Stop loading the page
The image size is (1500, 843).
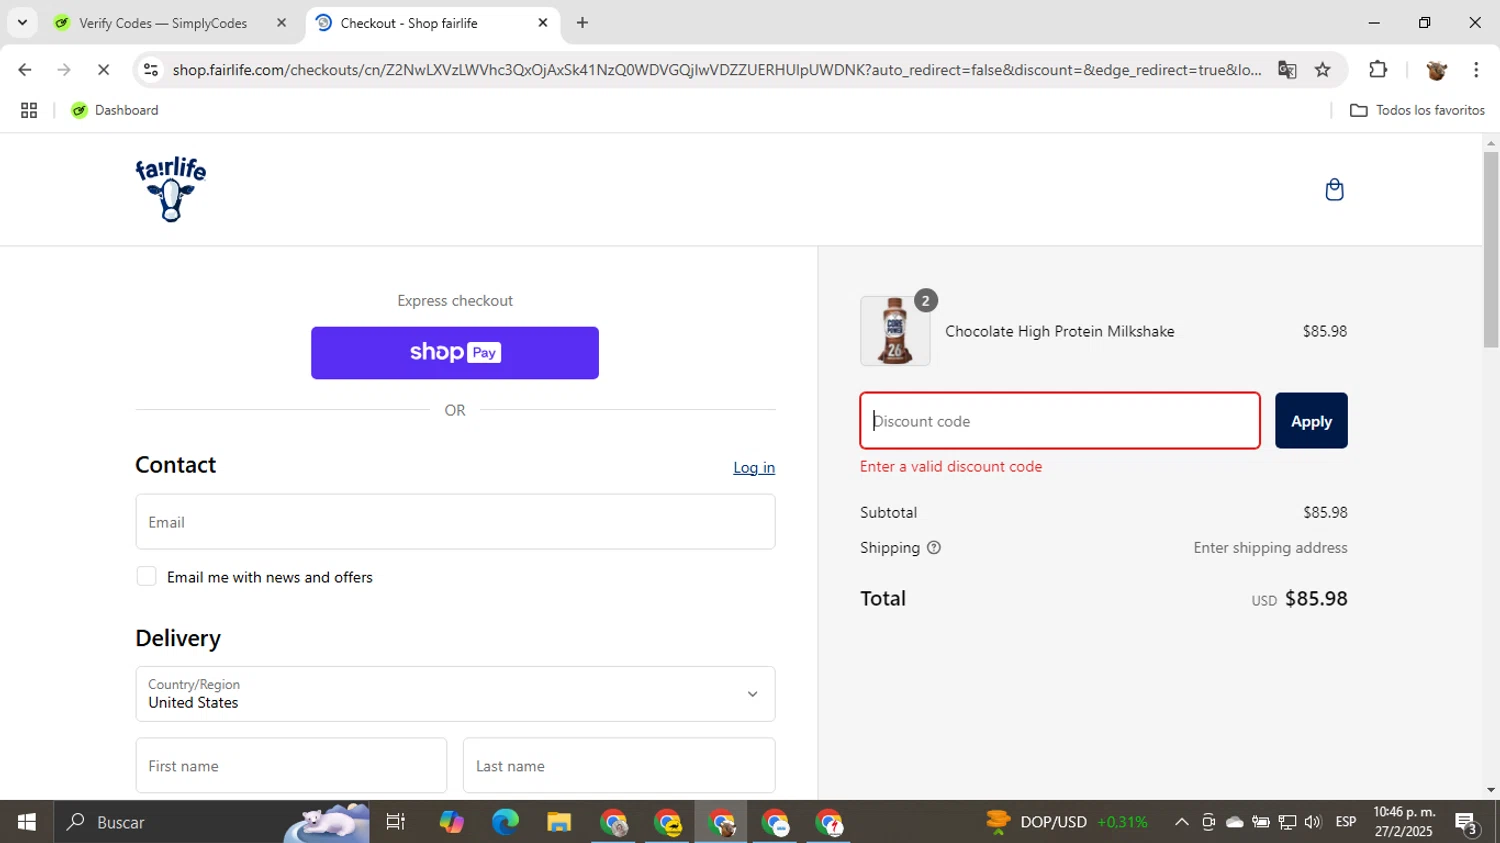pos(103,70)
